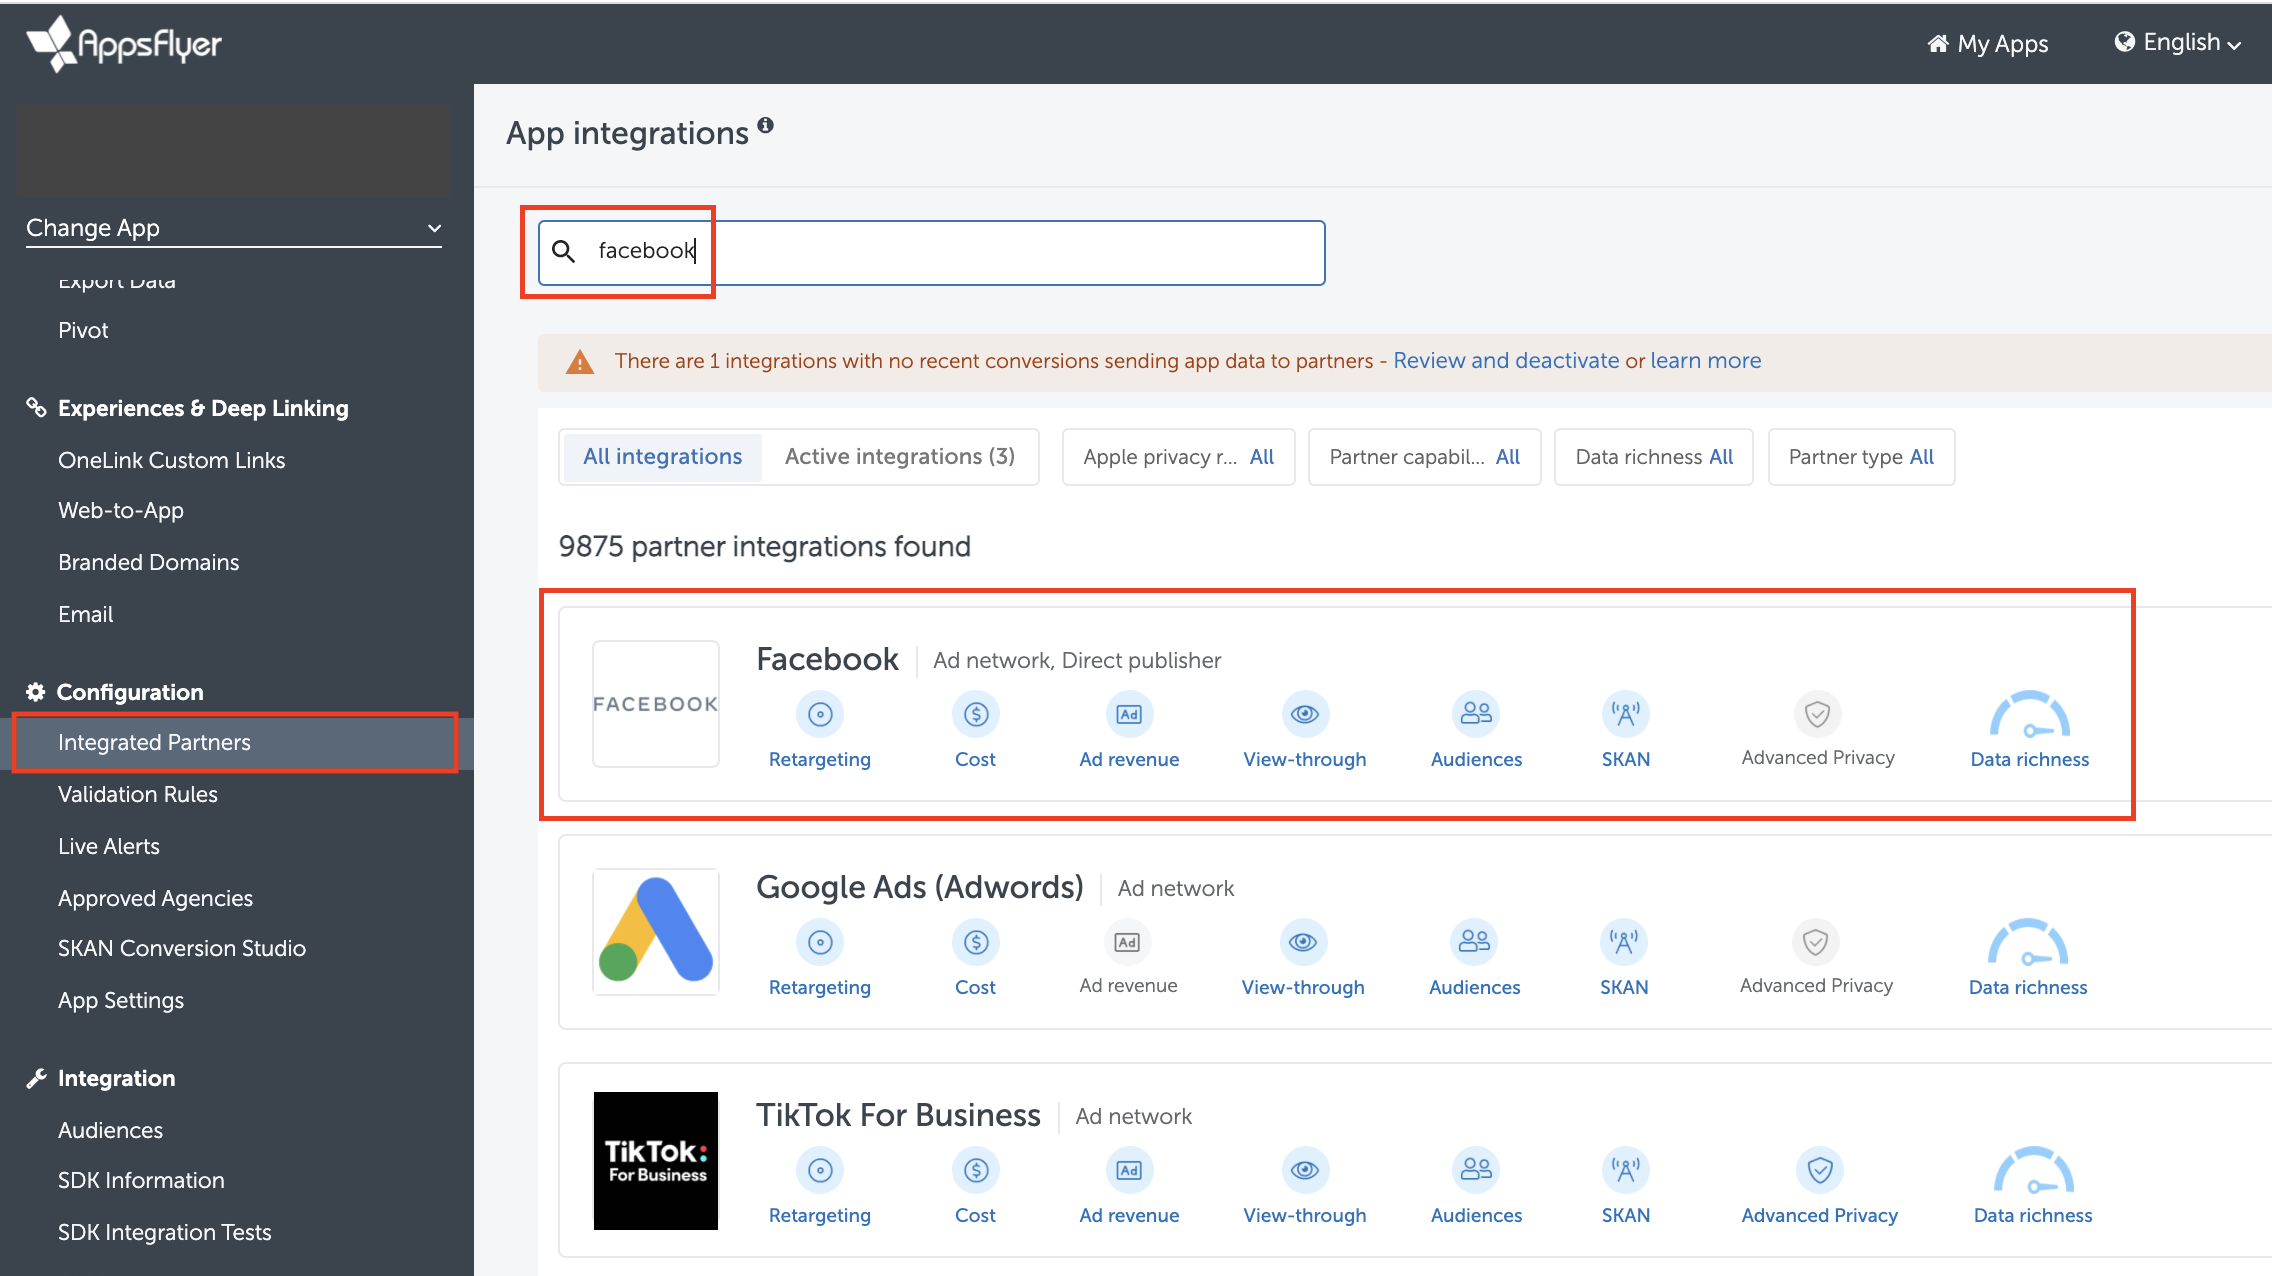The height and width of the screenshot is (1276, 2272).
Task: Open the Data richness filter dropdown
Action: (1654, 457)
